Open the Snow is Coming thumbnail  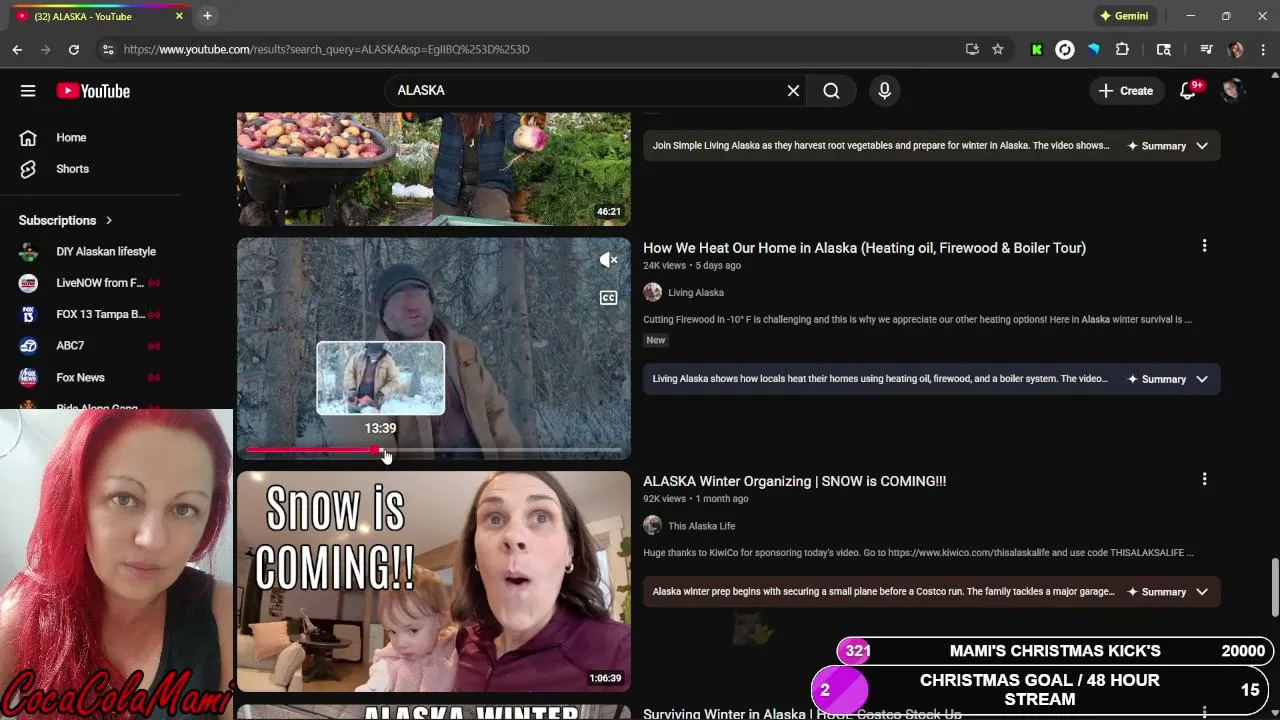434,581
